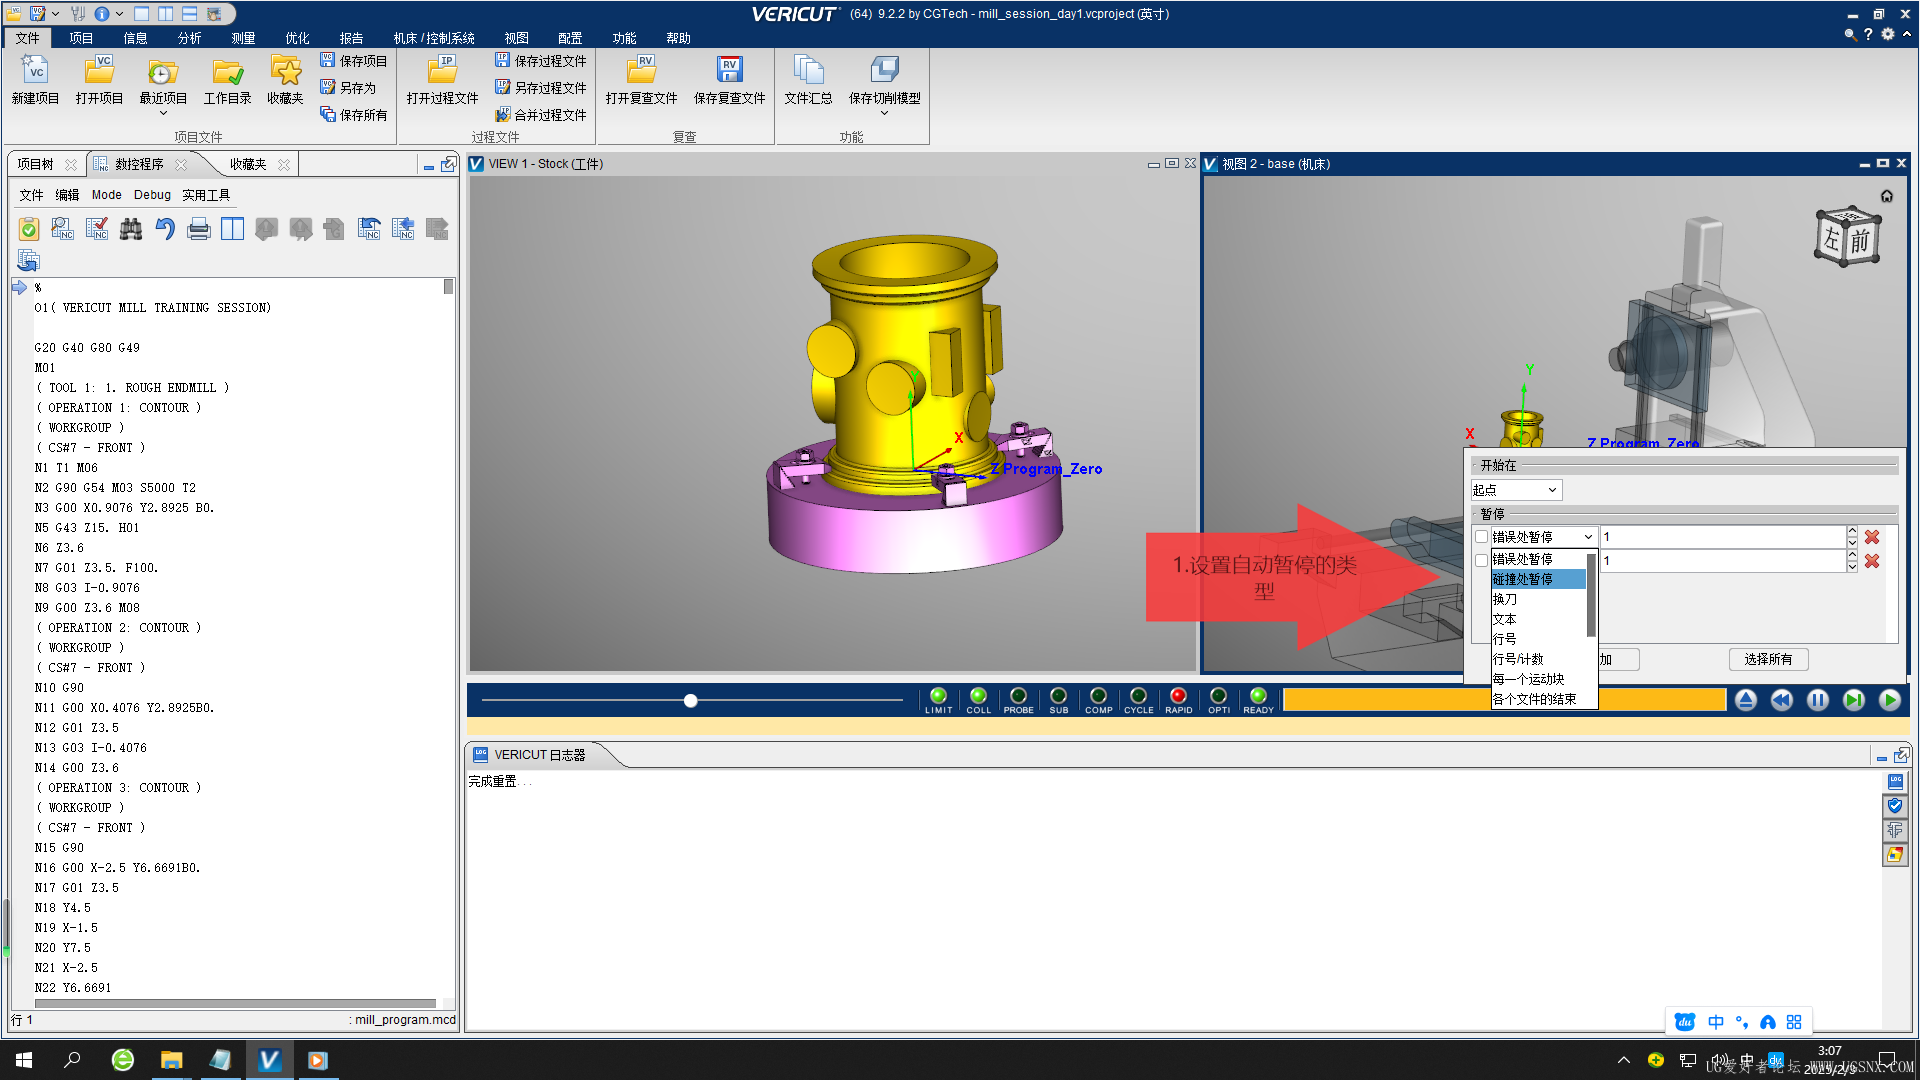The height and width of the screenshot is (1080, 1920).
Task: Open the Mode menu in NC program panel
Action: tap(106, 195)
